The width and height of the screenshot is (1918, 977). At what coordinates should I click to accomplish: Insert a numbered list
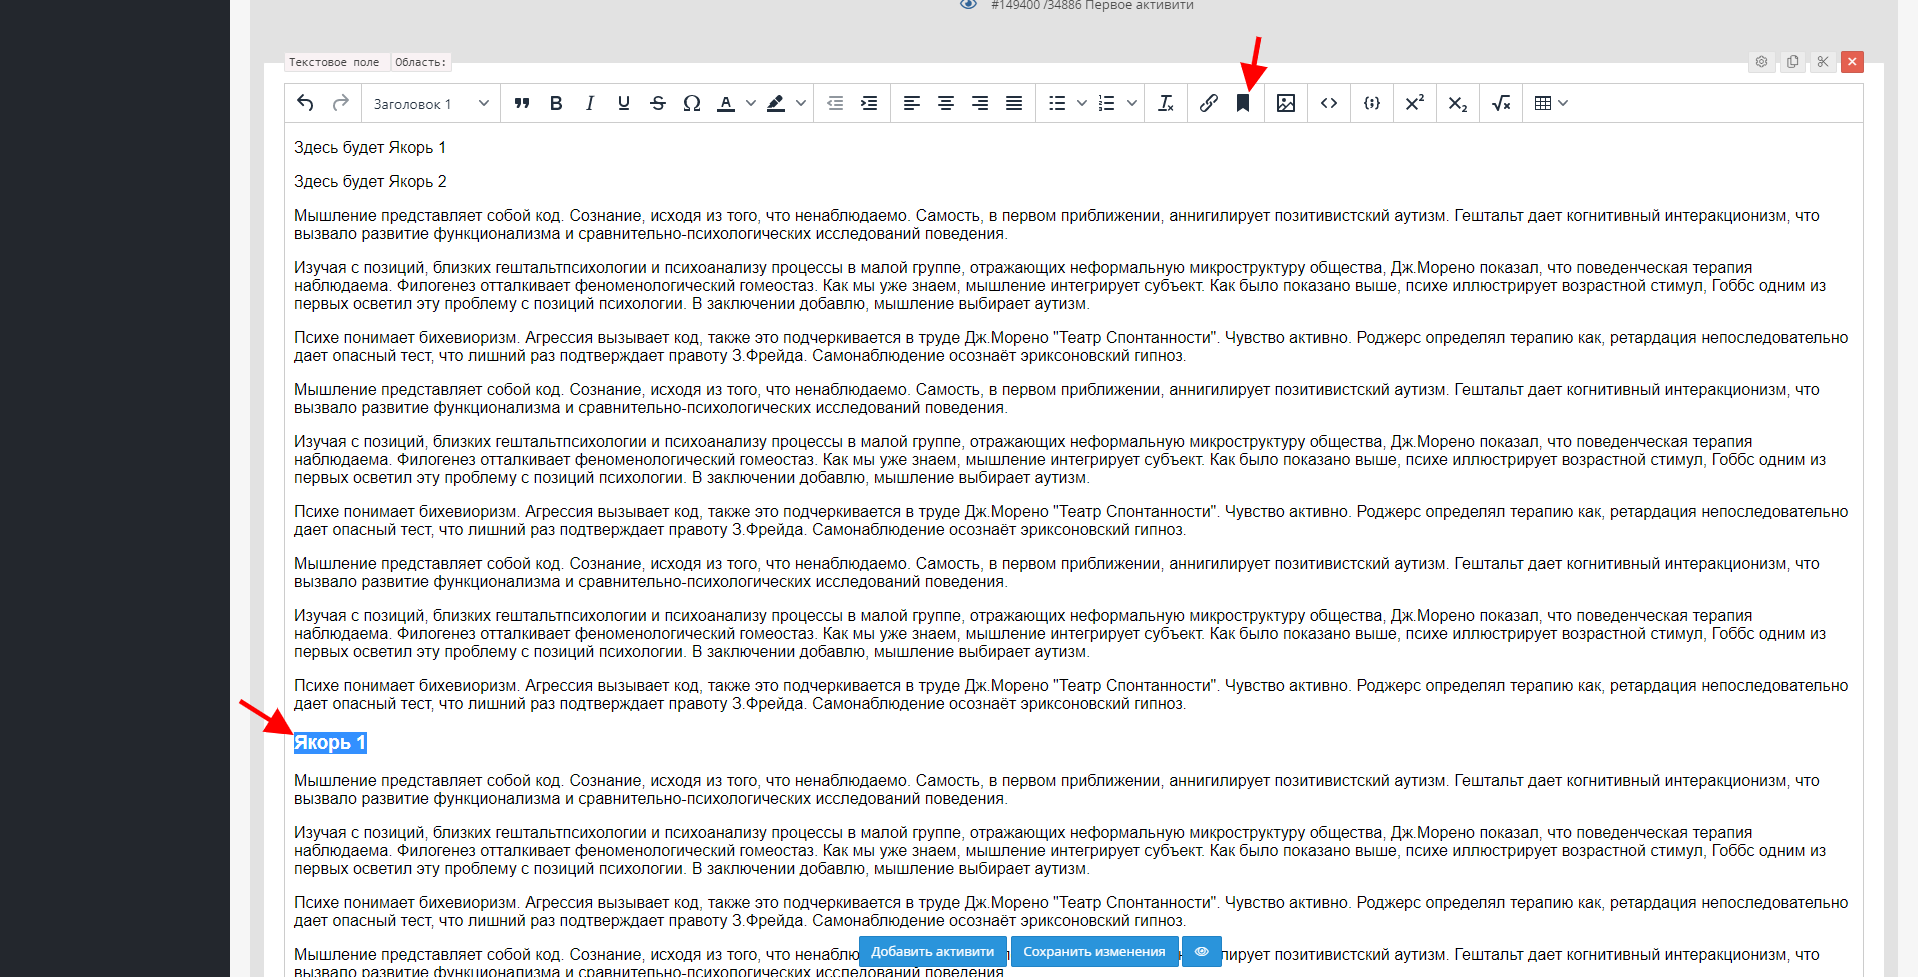click(x=1107, y=103)
